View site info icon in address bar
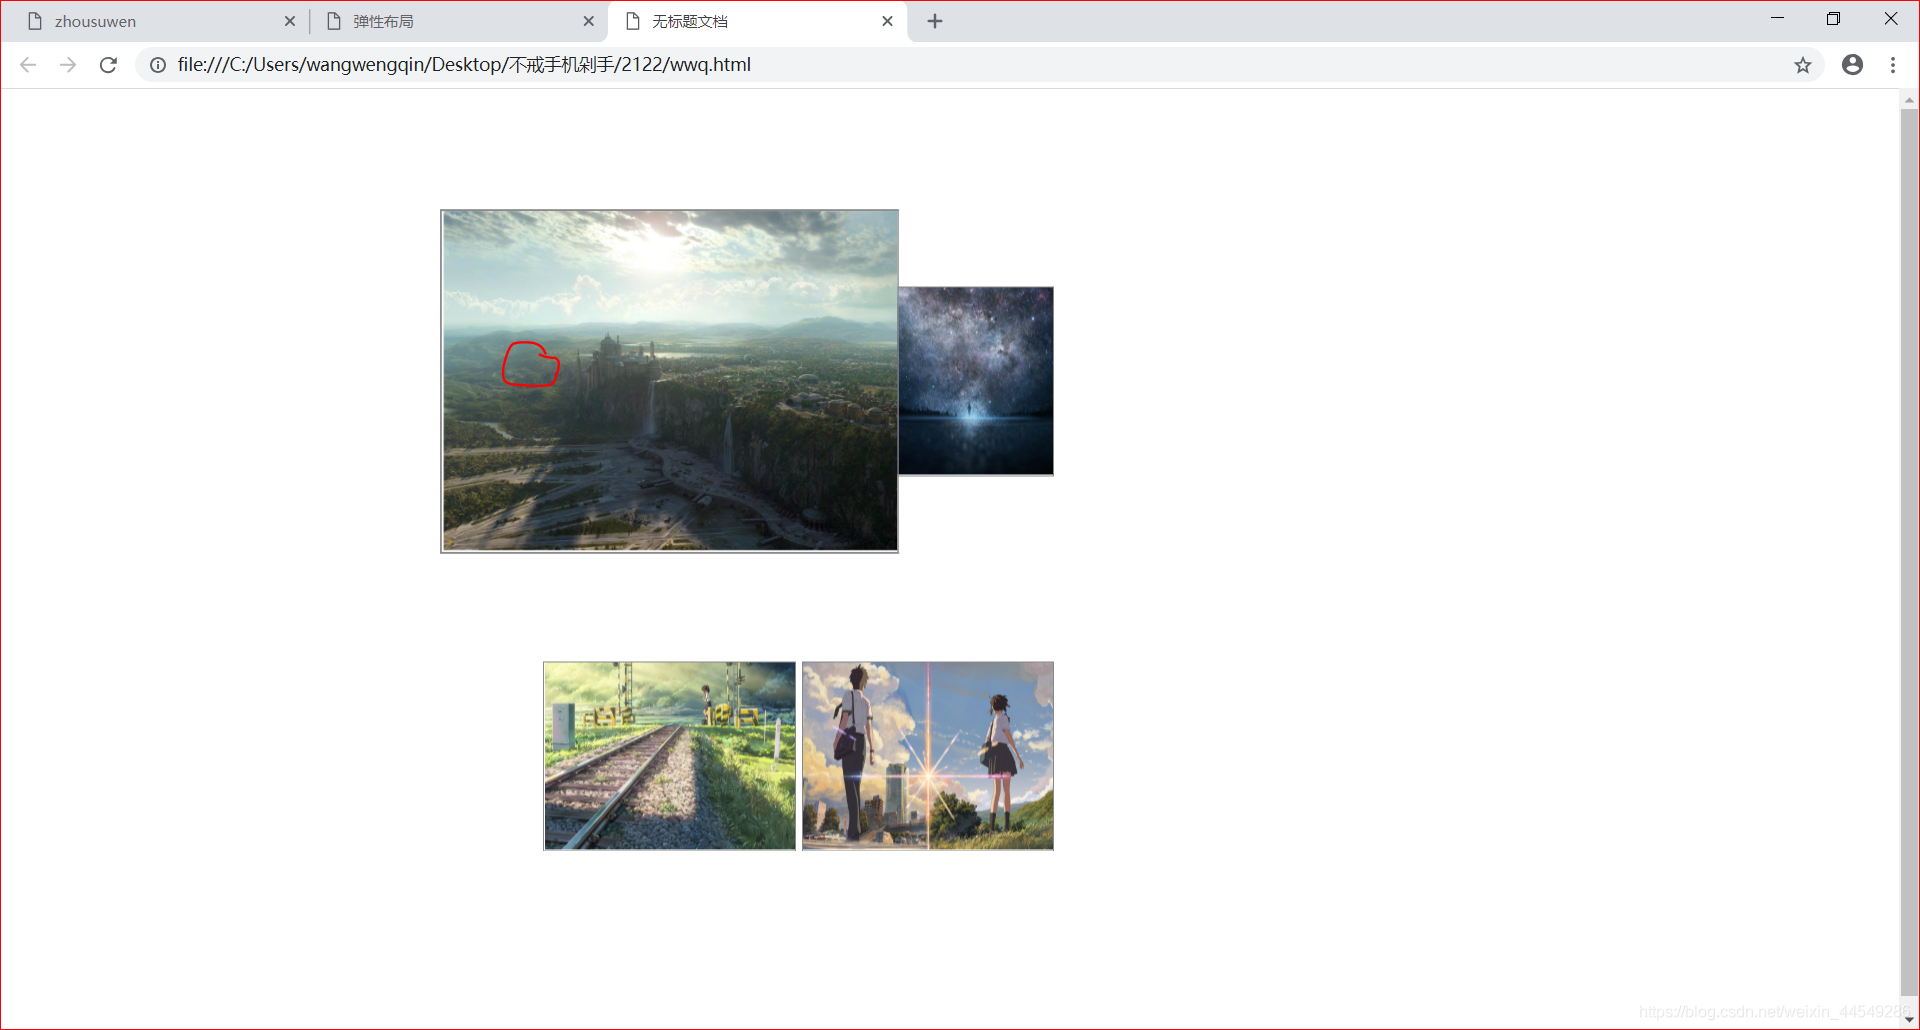 pos(158,65)
